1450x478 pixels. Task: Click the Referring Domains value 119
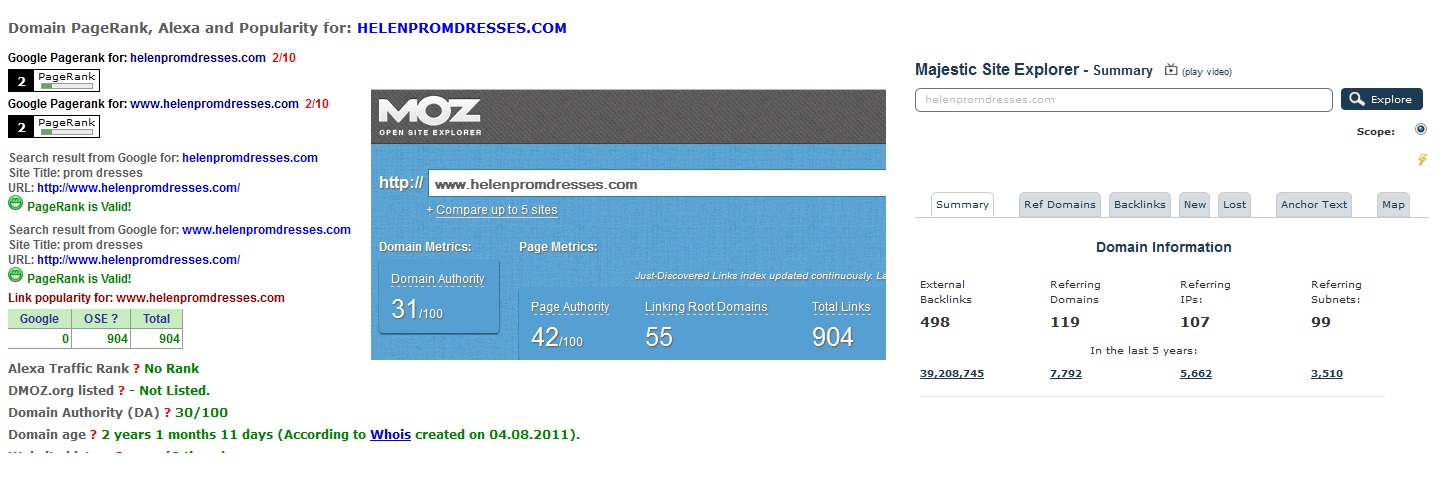click(x=1065, y=322)
